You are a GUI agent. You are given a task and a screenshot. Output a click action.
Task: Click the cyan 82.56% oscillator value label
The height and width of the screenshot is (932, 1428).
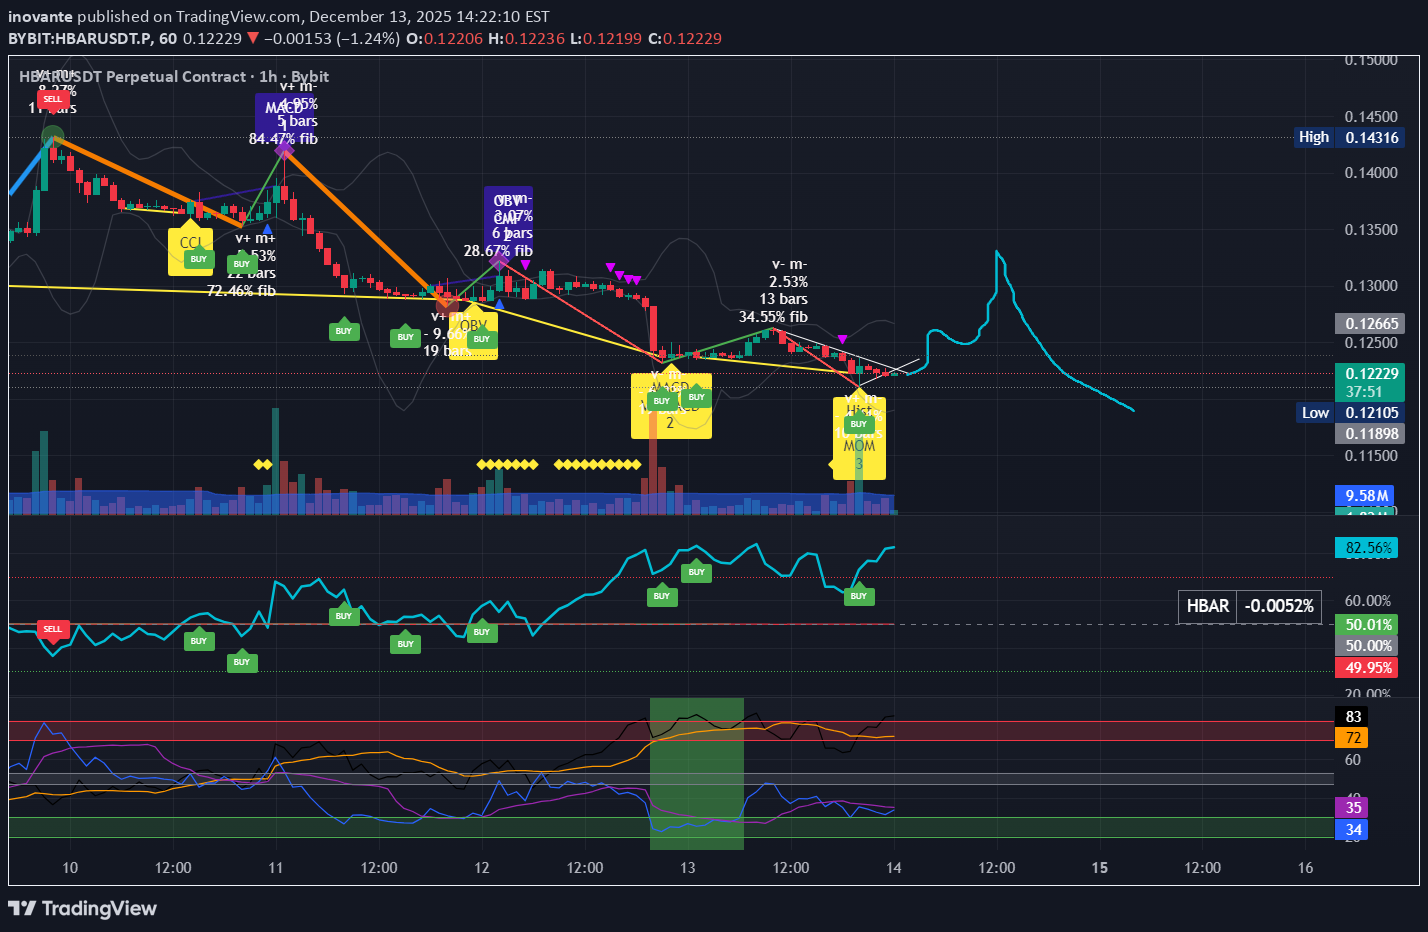[x=1367, y=548]
